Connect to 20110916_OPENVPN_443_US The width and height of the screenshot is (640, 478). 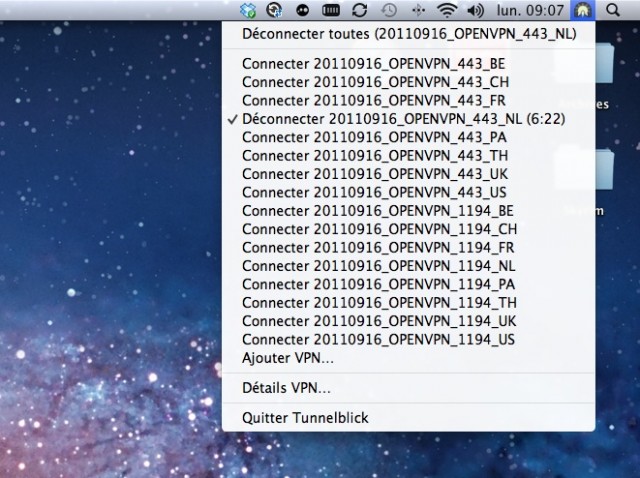[409, 192]
